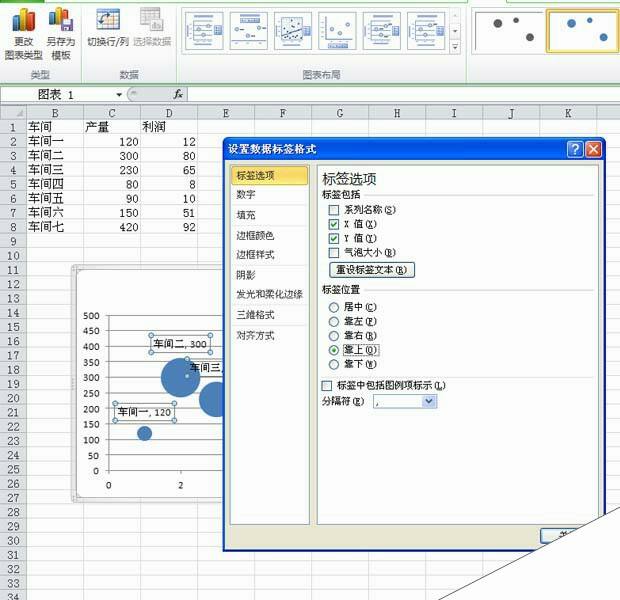The image size is (620, 600).
Task: Select column C header
Action: click(112, 114)
